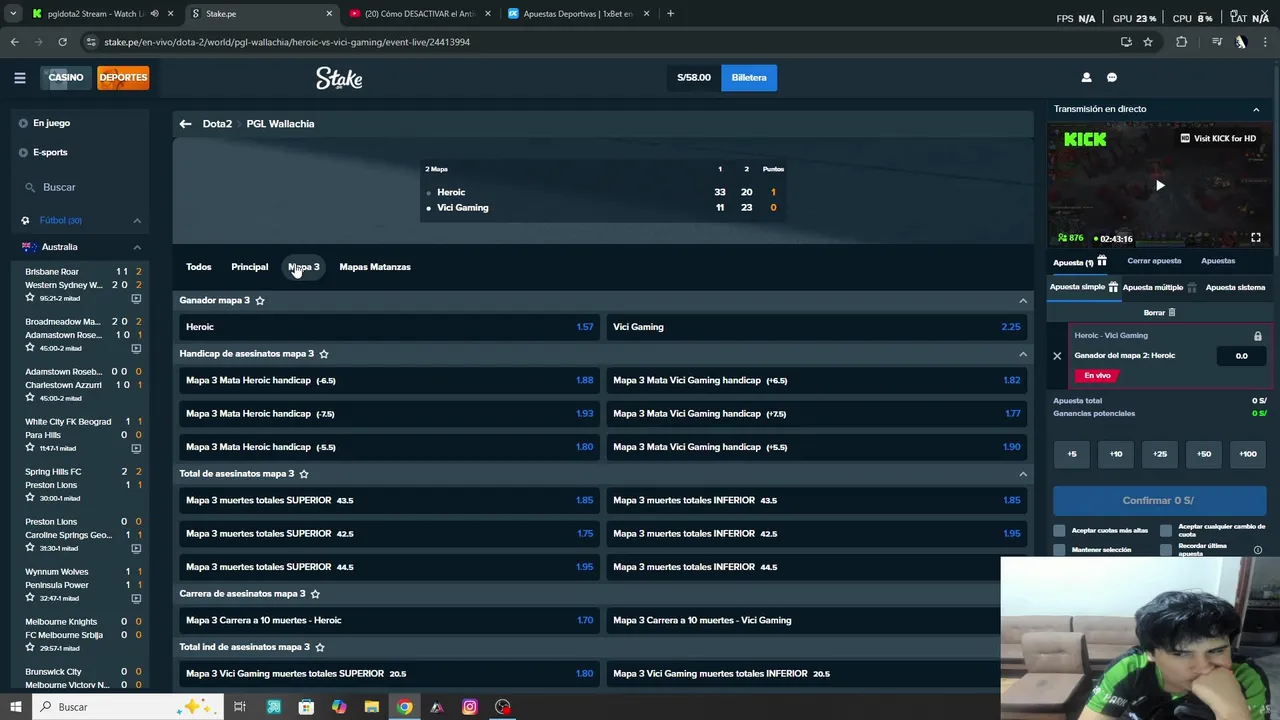Open Windows Start menu

(x=15, y=707)
